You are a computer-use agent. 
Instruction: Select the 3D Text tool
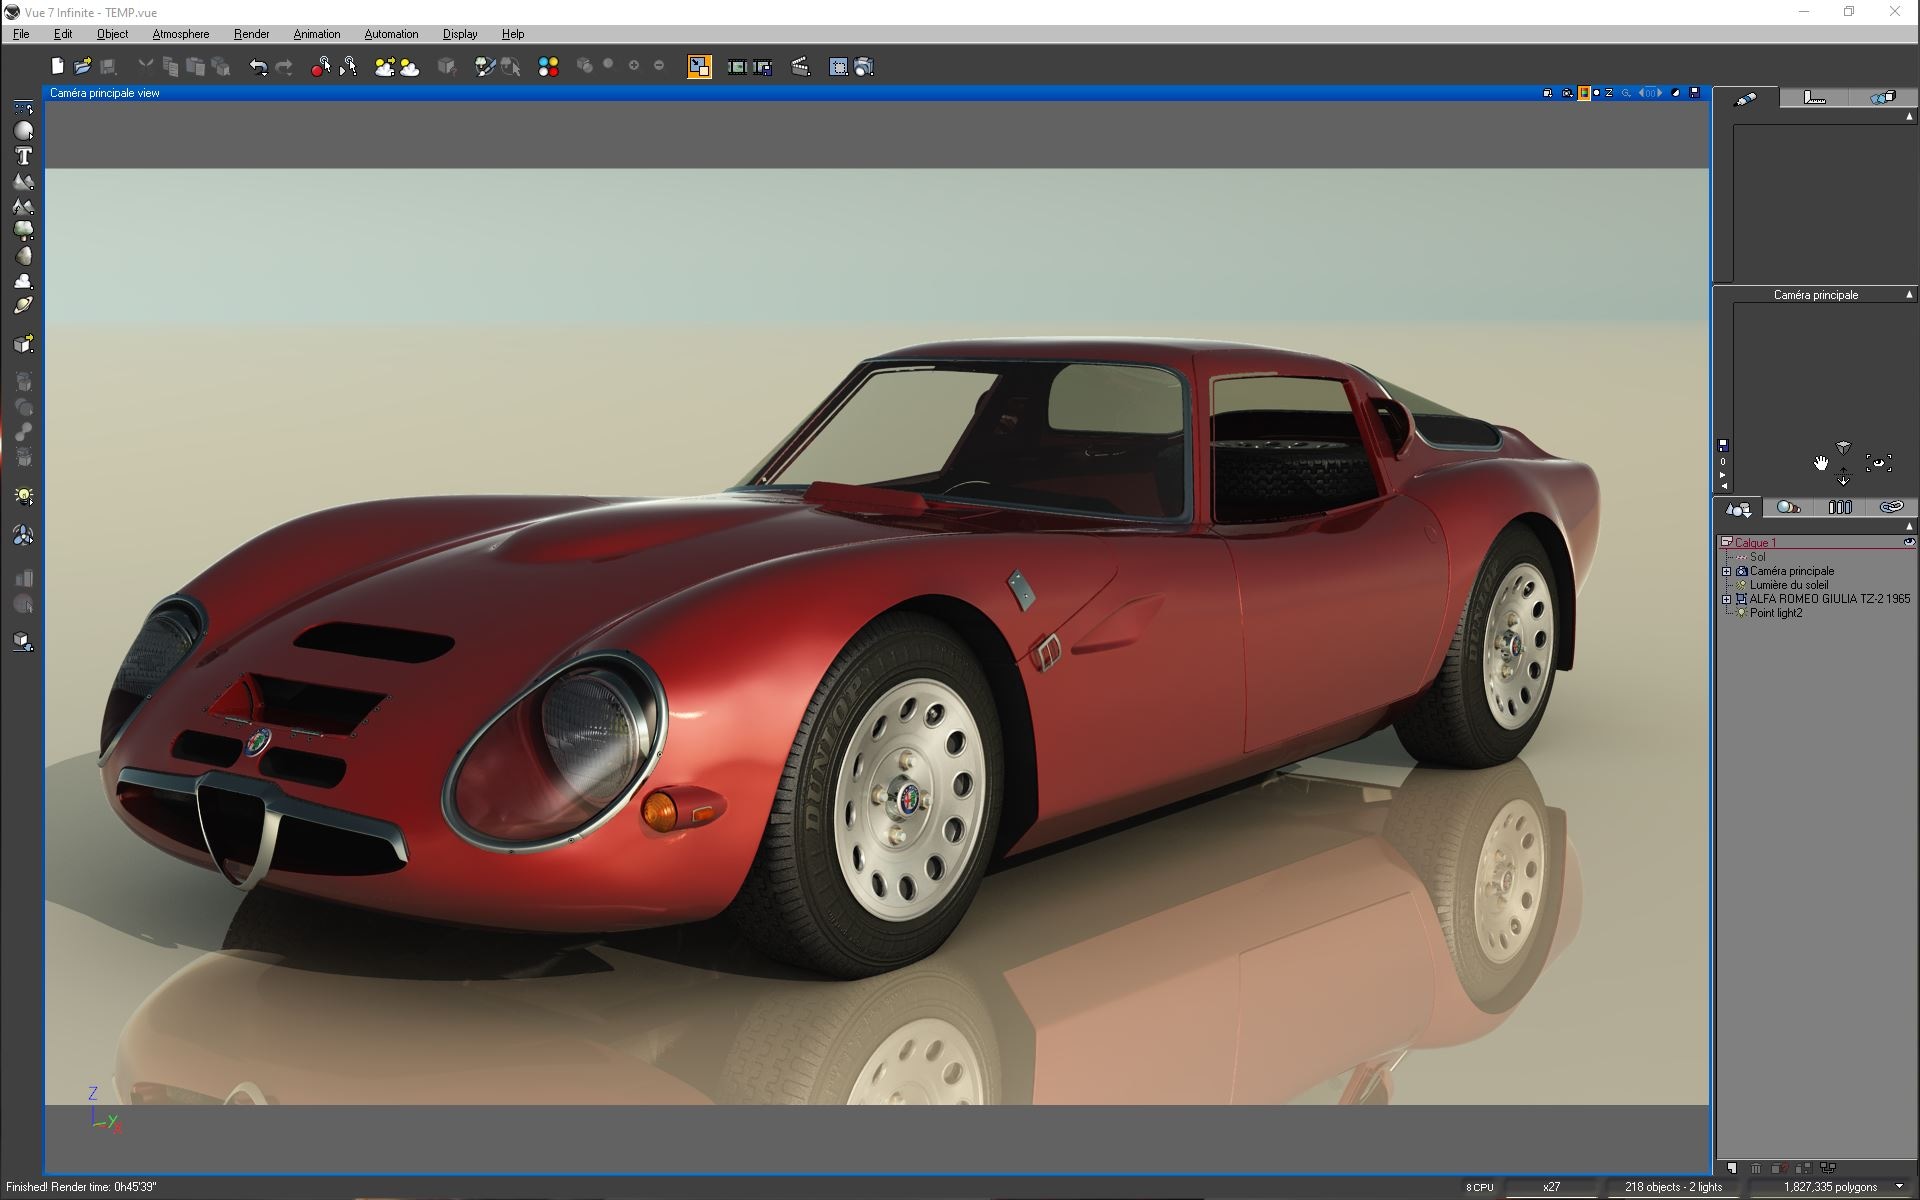point(23,156)
